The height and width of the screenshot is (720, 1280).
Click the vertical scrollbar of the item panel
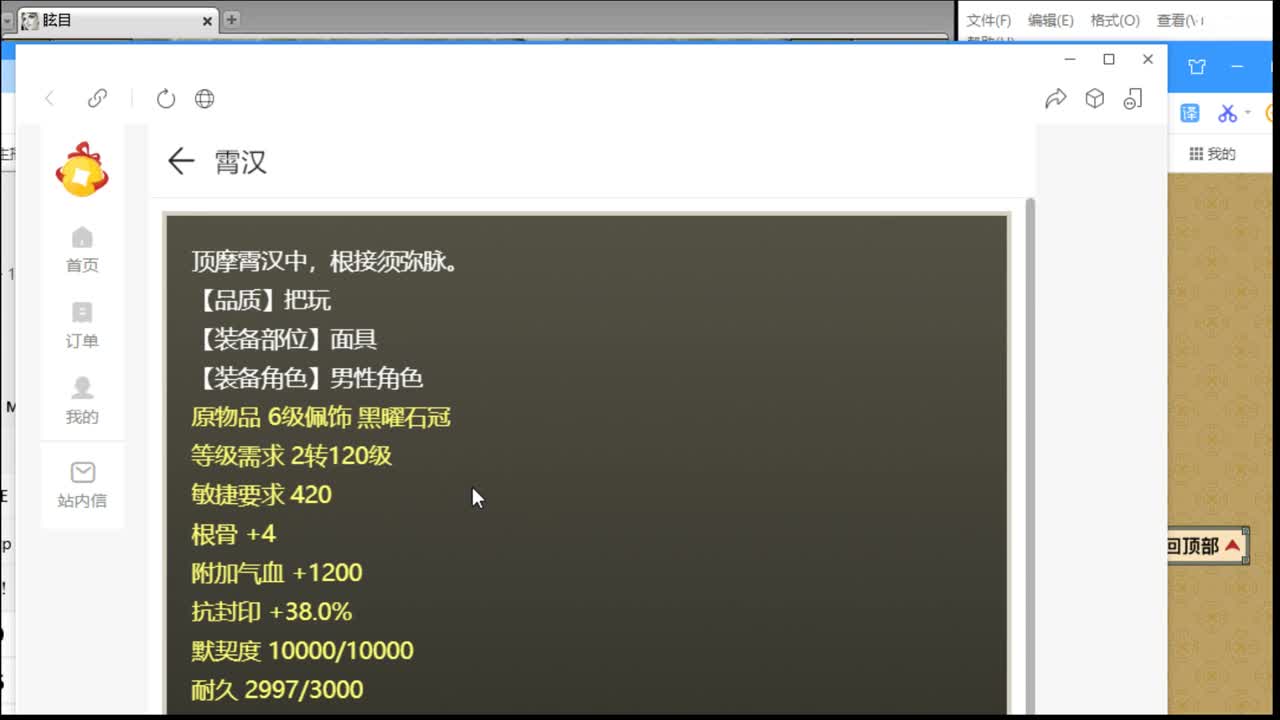tap(1030, 456)
